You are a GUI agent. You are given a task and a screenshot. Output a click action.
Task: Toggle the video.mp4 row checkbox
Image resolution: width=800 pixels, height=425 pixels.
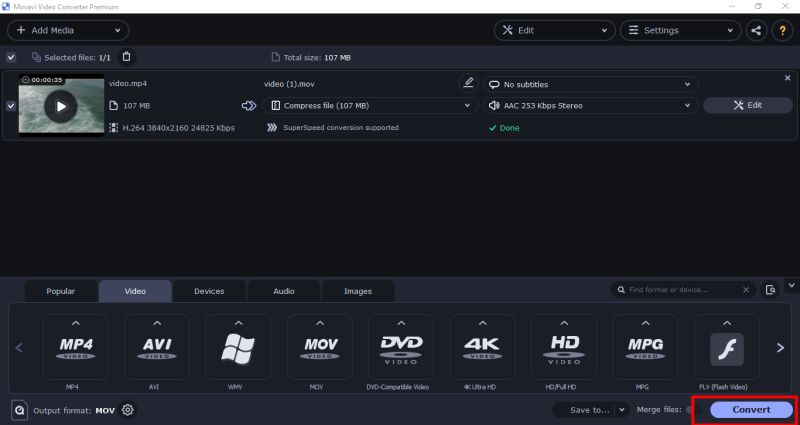click(x=11, y=106)
